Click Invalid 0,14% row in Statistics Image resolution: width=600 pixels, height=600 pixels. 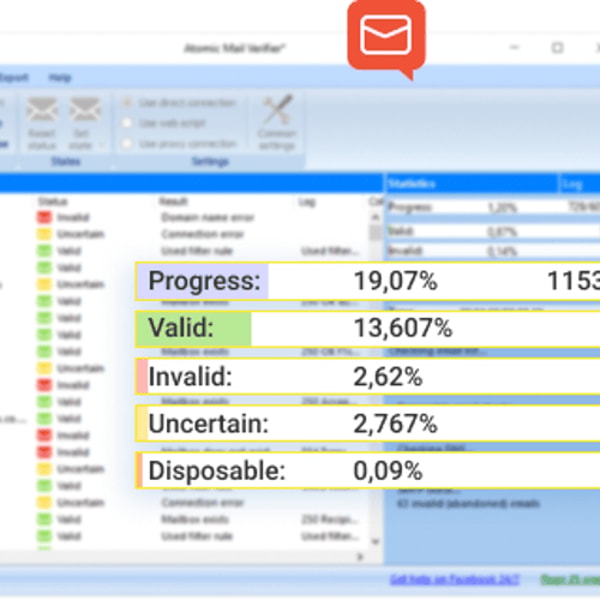(493, 251)
